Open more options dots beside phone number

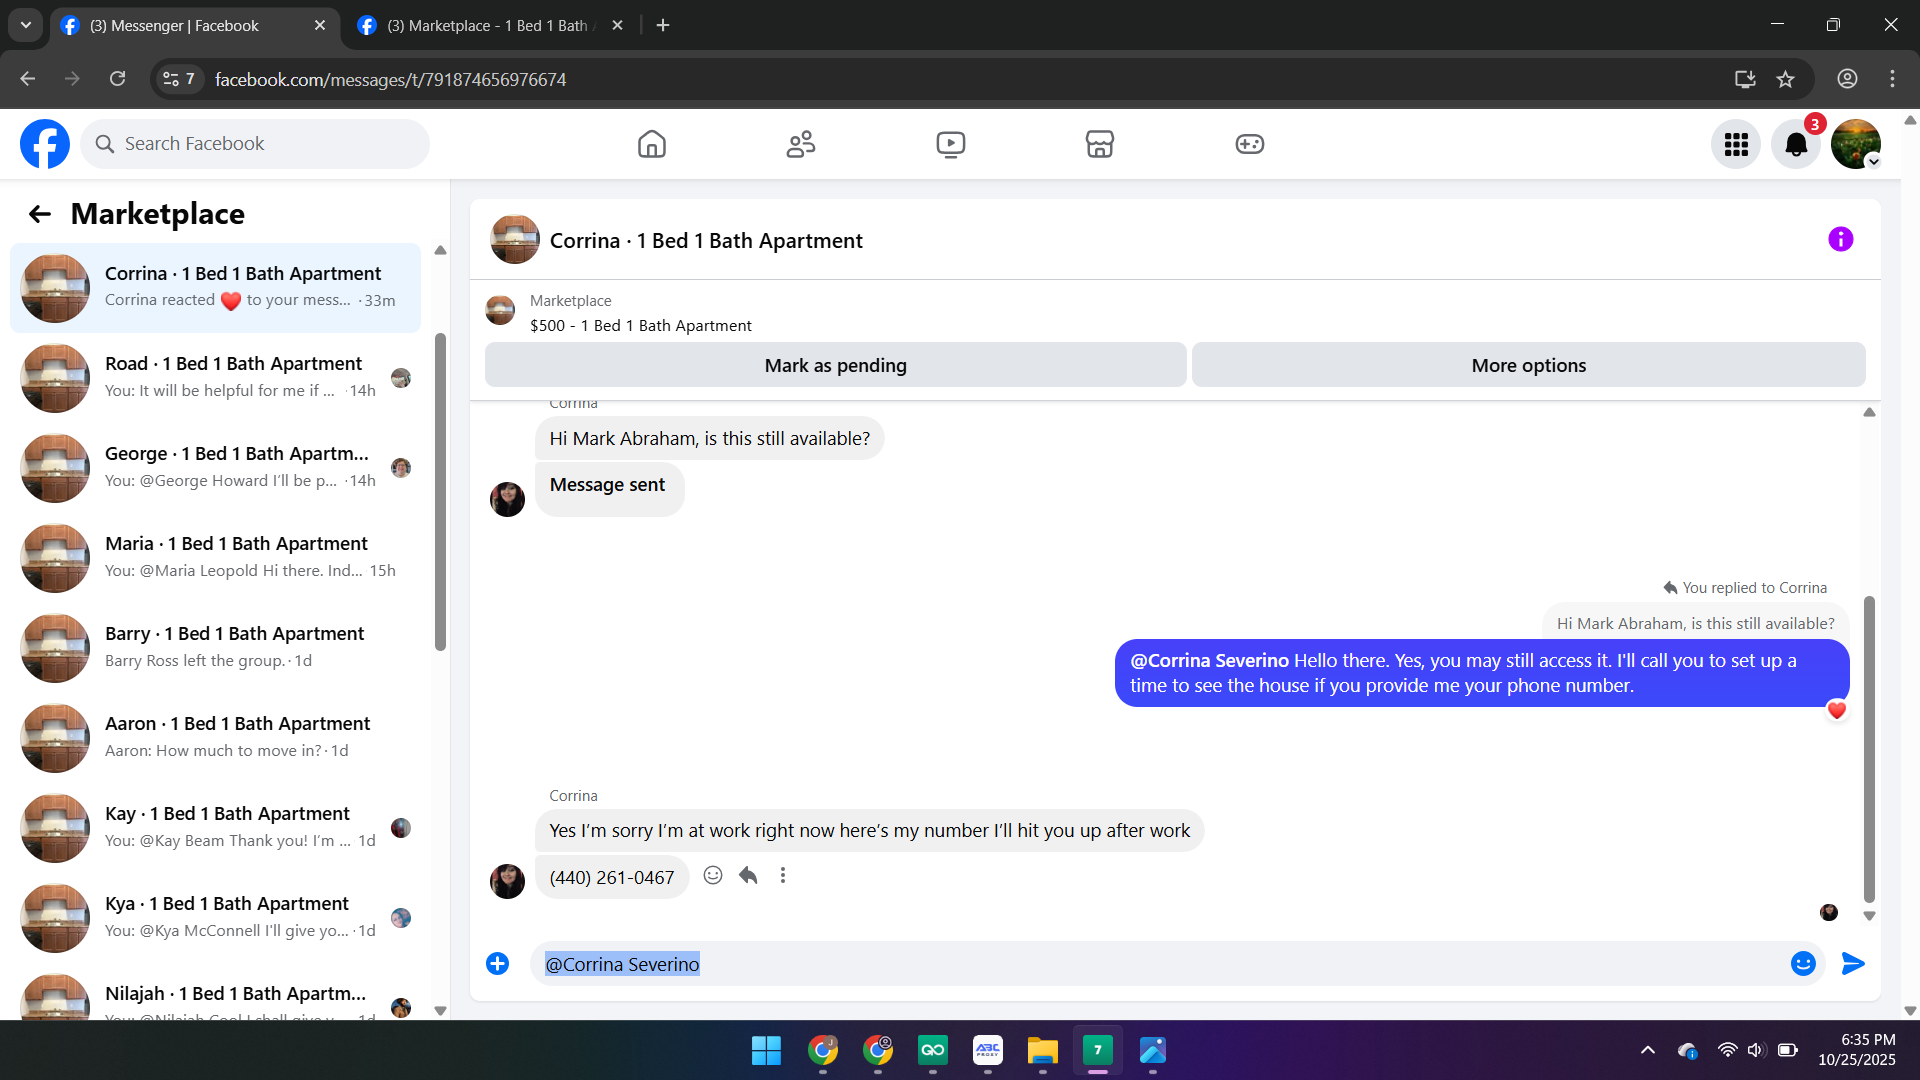[x=783, y=876]
